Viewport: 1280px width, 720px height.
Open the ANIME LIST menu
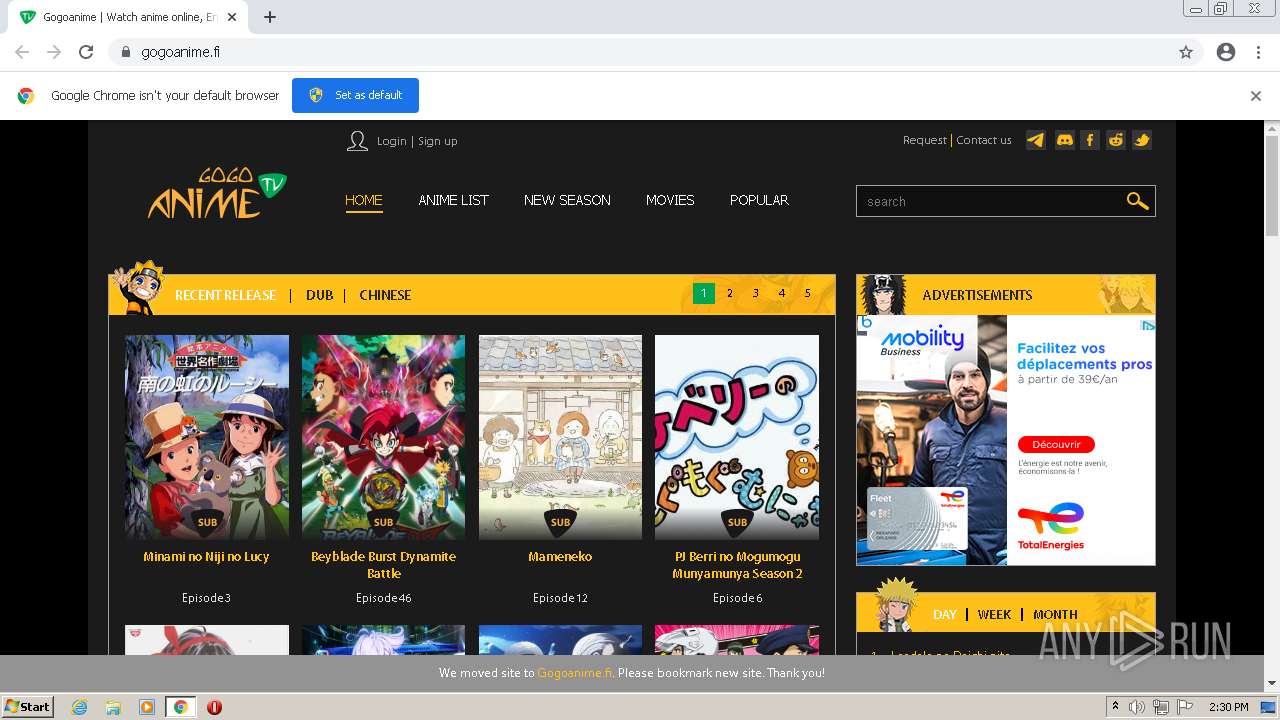pos(453,200)
